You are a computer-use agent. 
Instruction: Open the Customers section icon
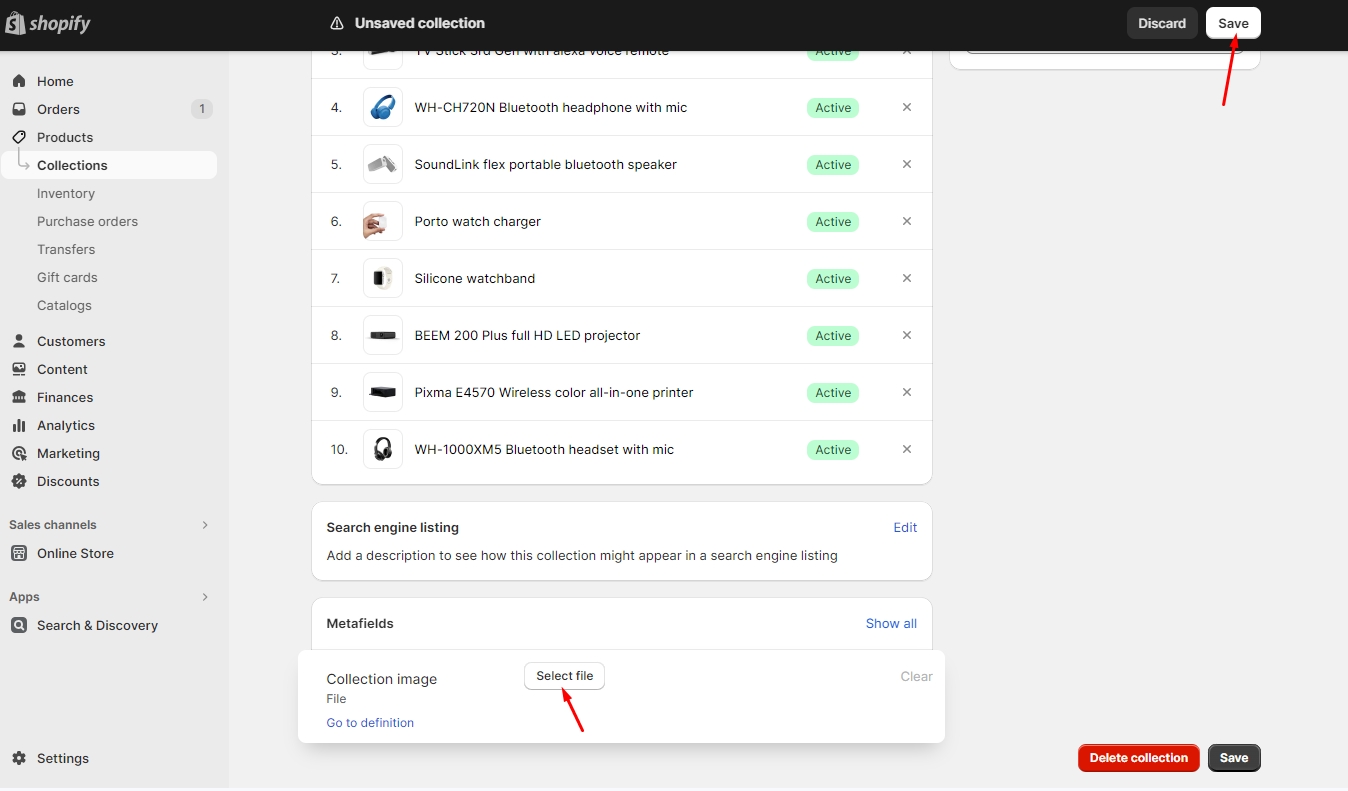pyautogui.click(x=19, y=341)
